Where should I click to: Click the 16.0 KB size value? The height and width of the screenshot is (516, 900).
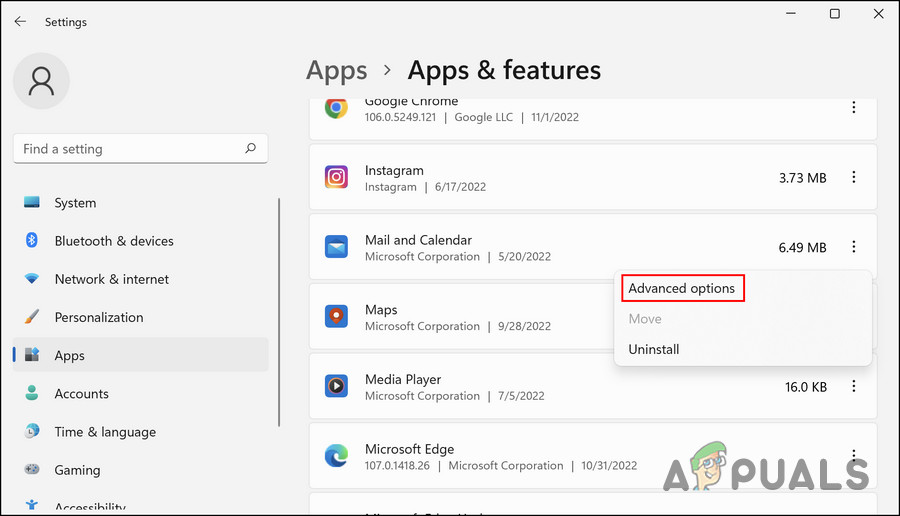(806, 387)
